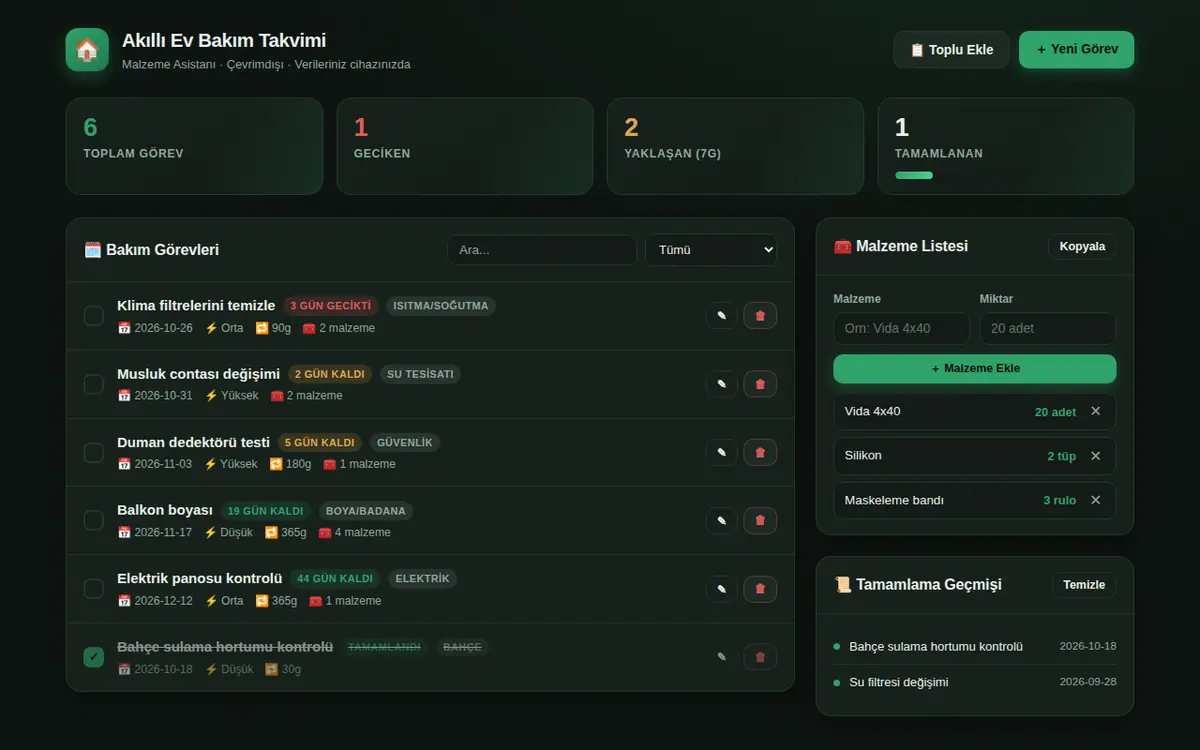Remove Silikon from the material list
1200x750 pixels.
pyautogui.click(x=1095, y=456)
